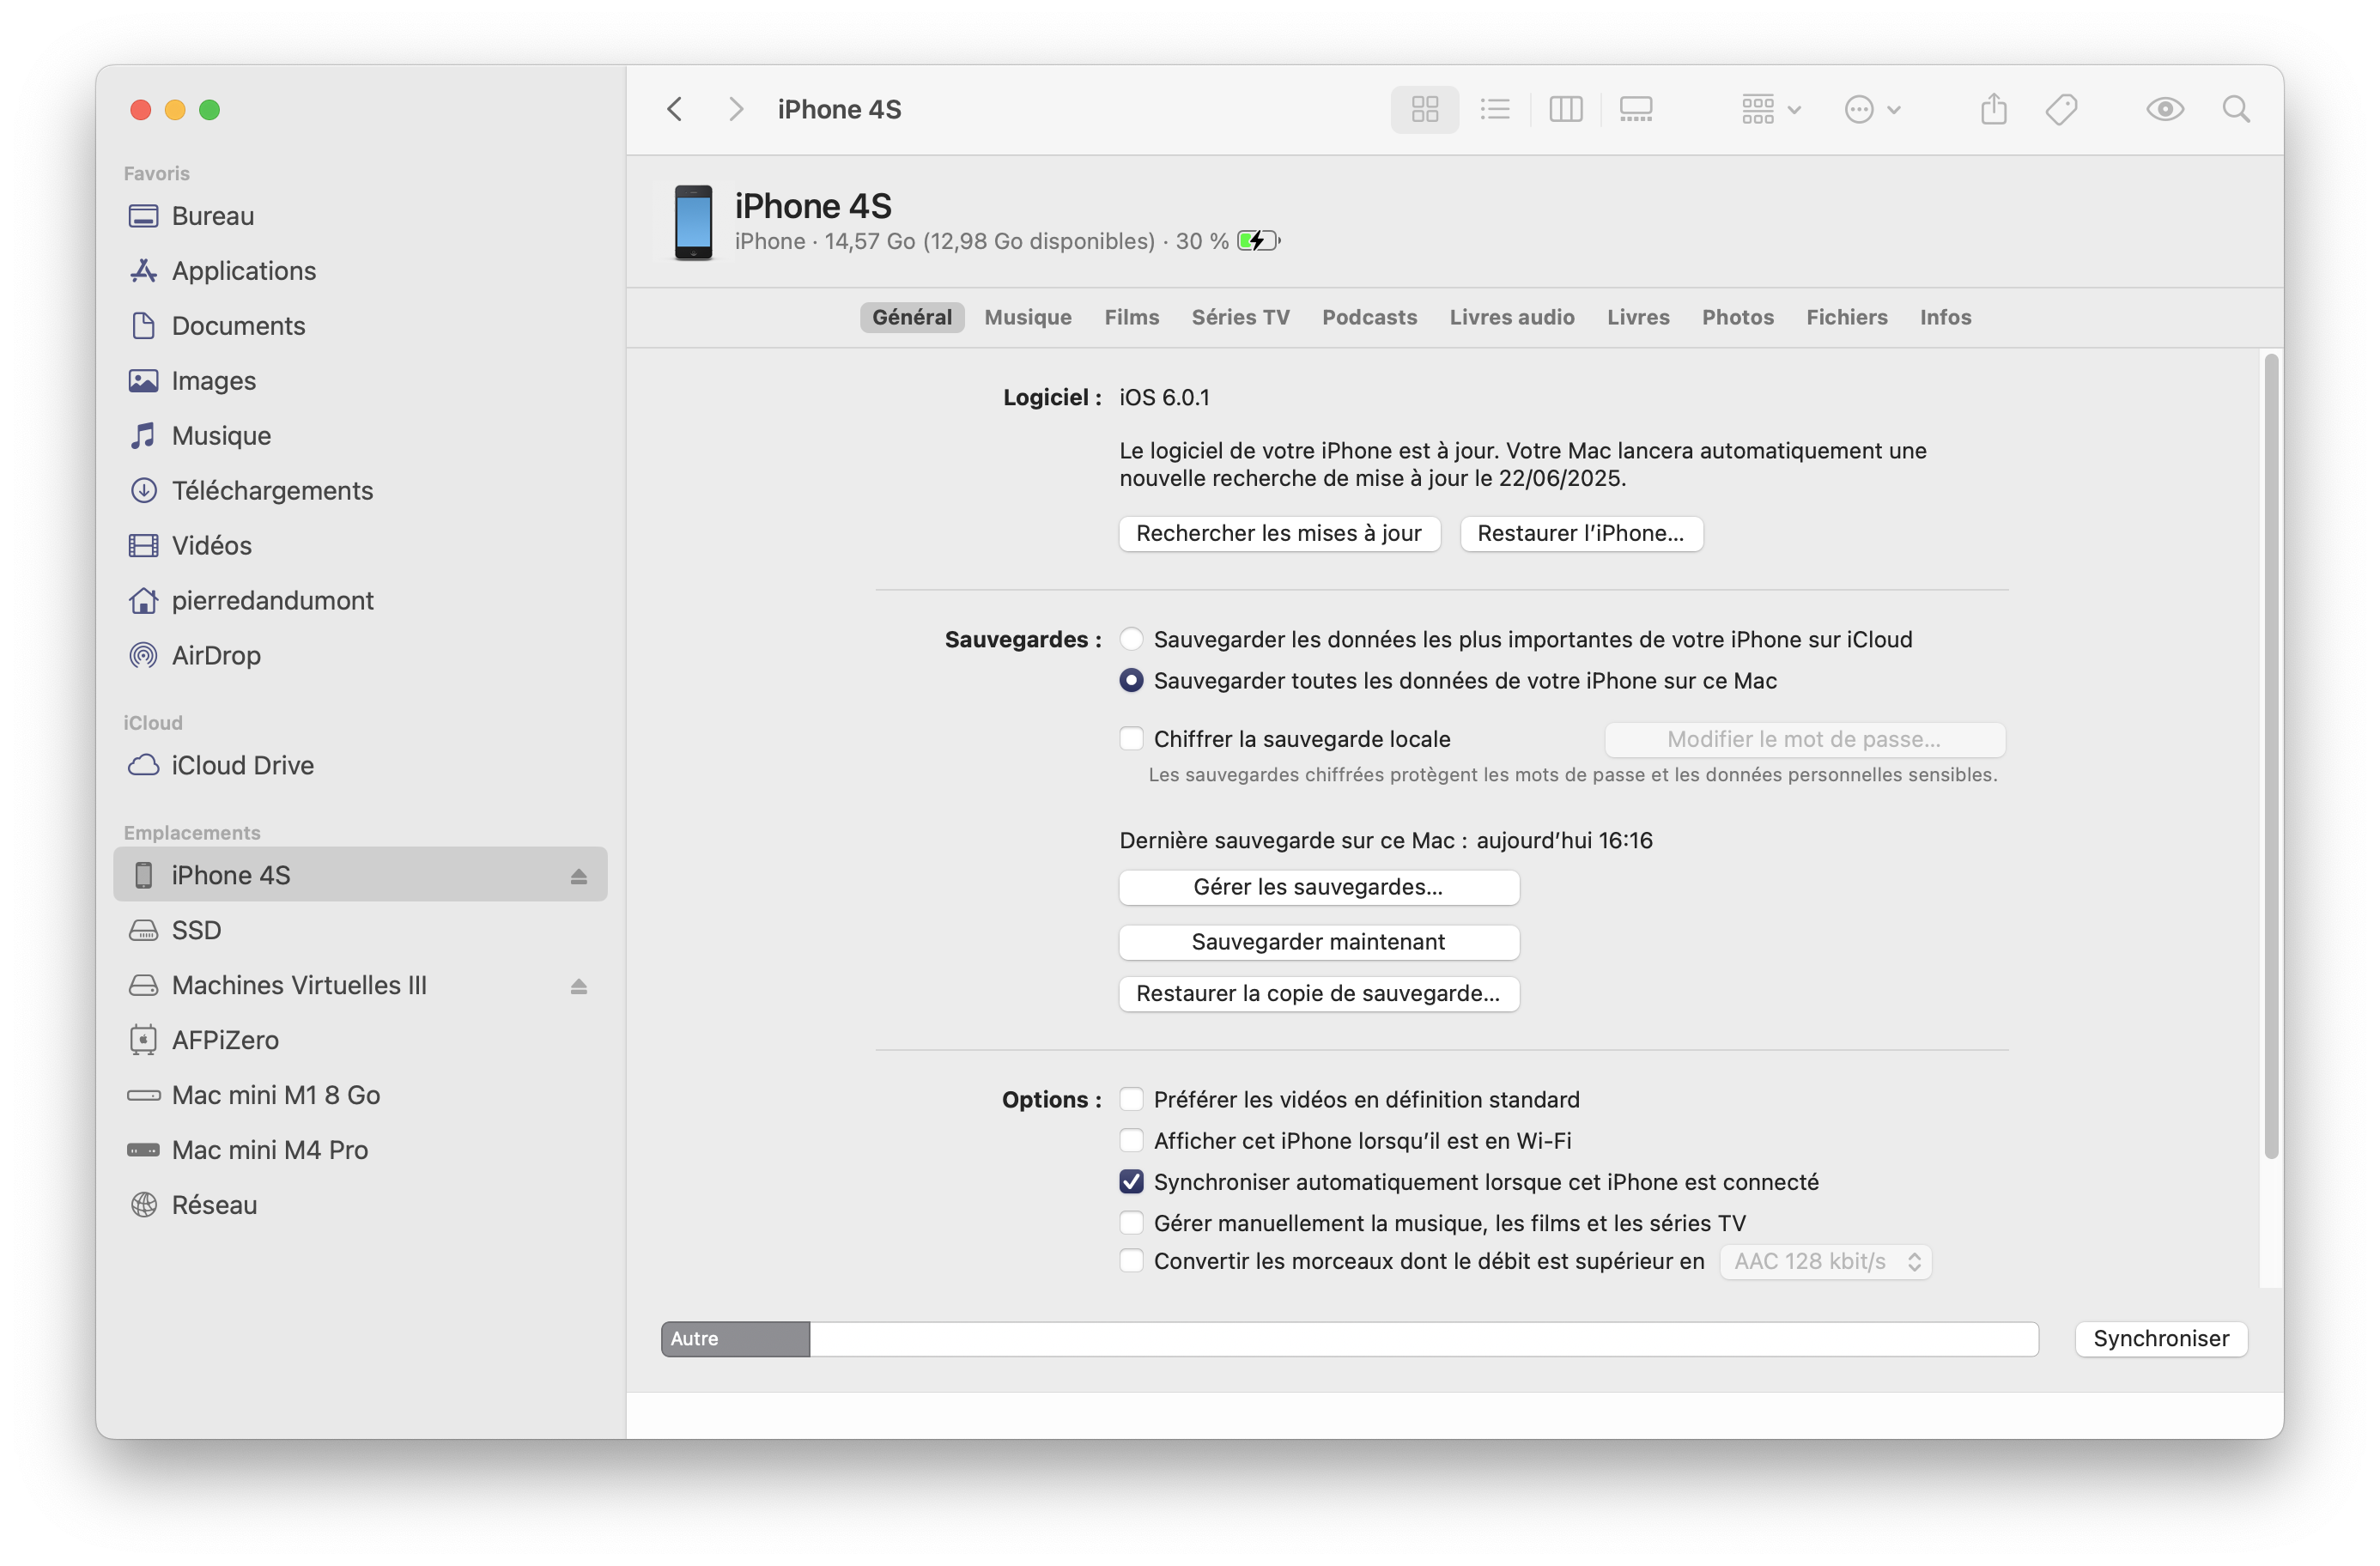Open the ellipsis action menu
The width and height of the screenshot is (2380, 1566).
(1872, 109)
